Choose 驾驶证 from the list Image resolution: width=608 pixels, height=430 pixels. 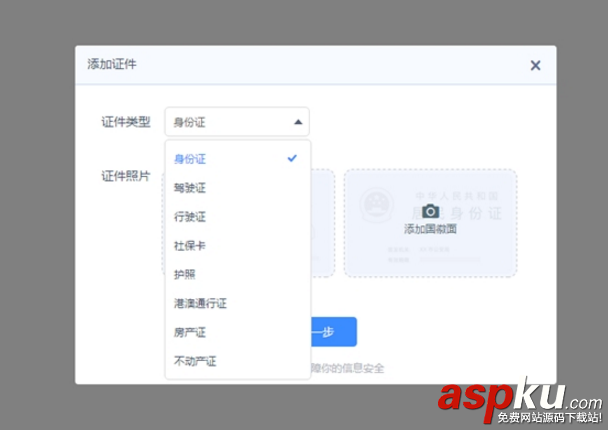[238, 188]
